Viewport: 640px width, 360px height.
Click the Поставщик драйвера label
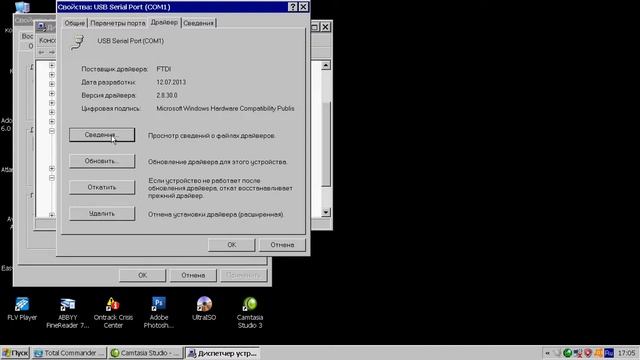[115, 69]
